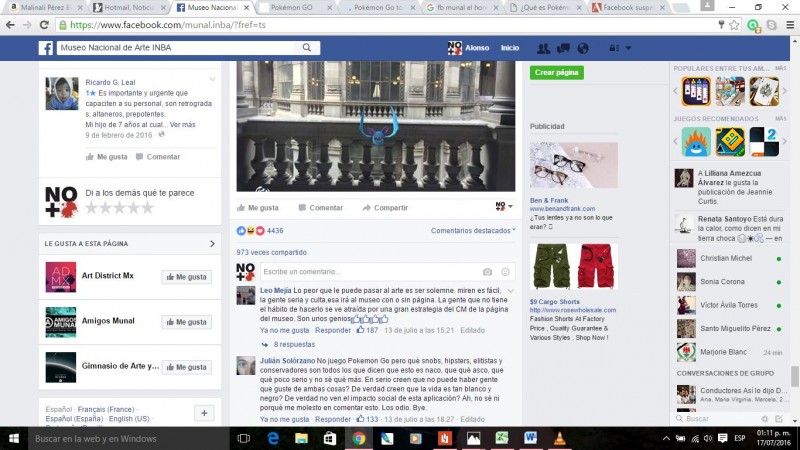Click the Compartir share button on post
The height and width of the screenshot is (450, 800).
click(385, 208)
